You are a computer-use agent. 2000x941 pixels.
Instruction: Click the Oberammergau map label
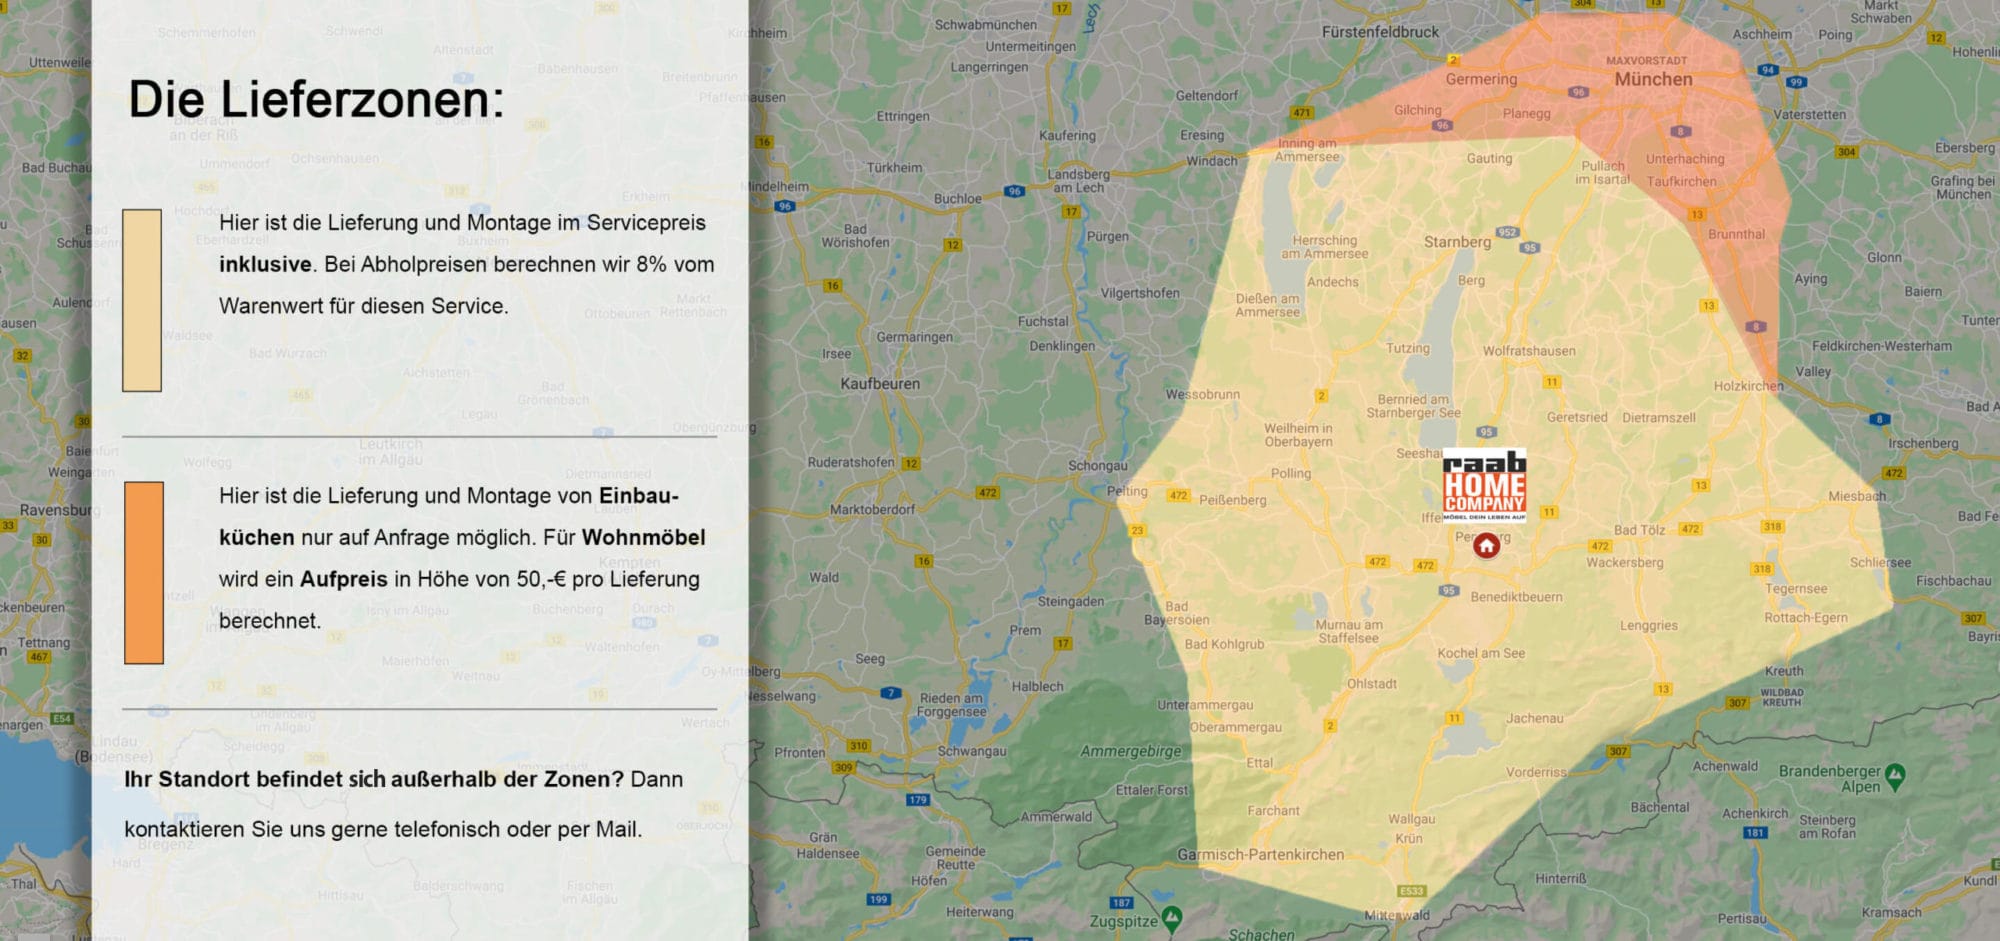click(1235, 727)
